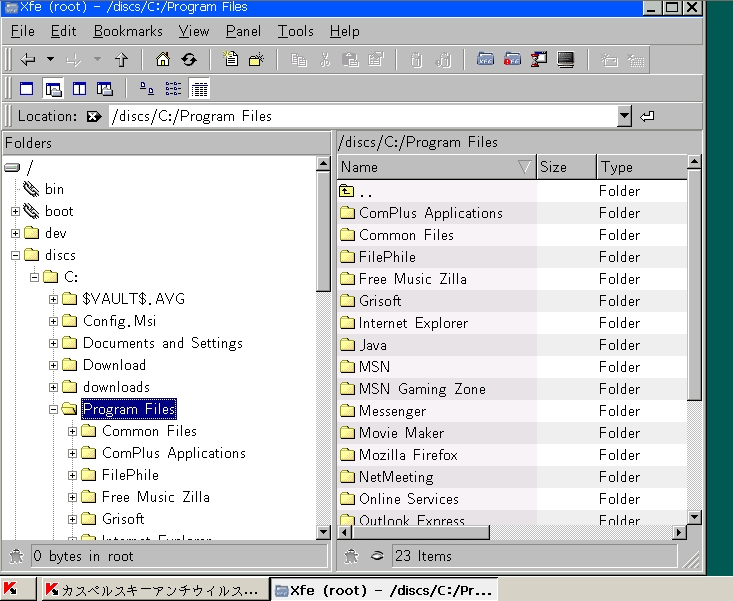This screenshot has height=601, width=733.
Task: Refresh the panels
Action: (x=189, y=59)
